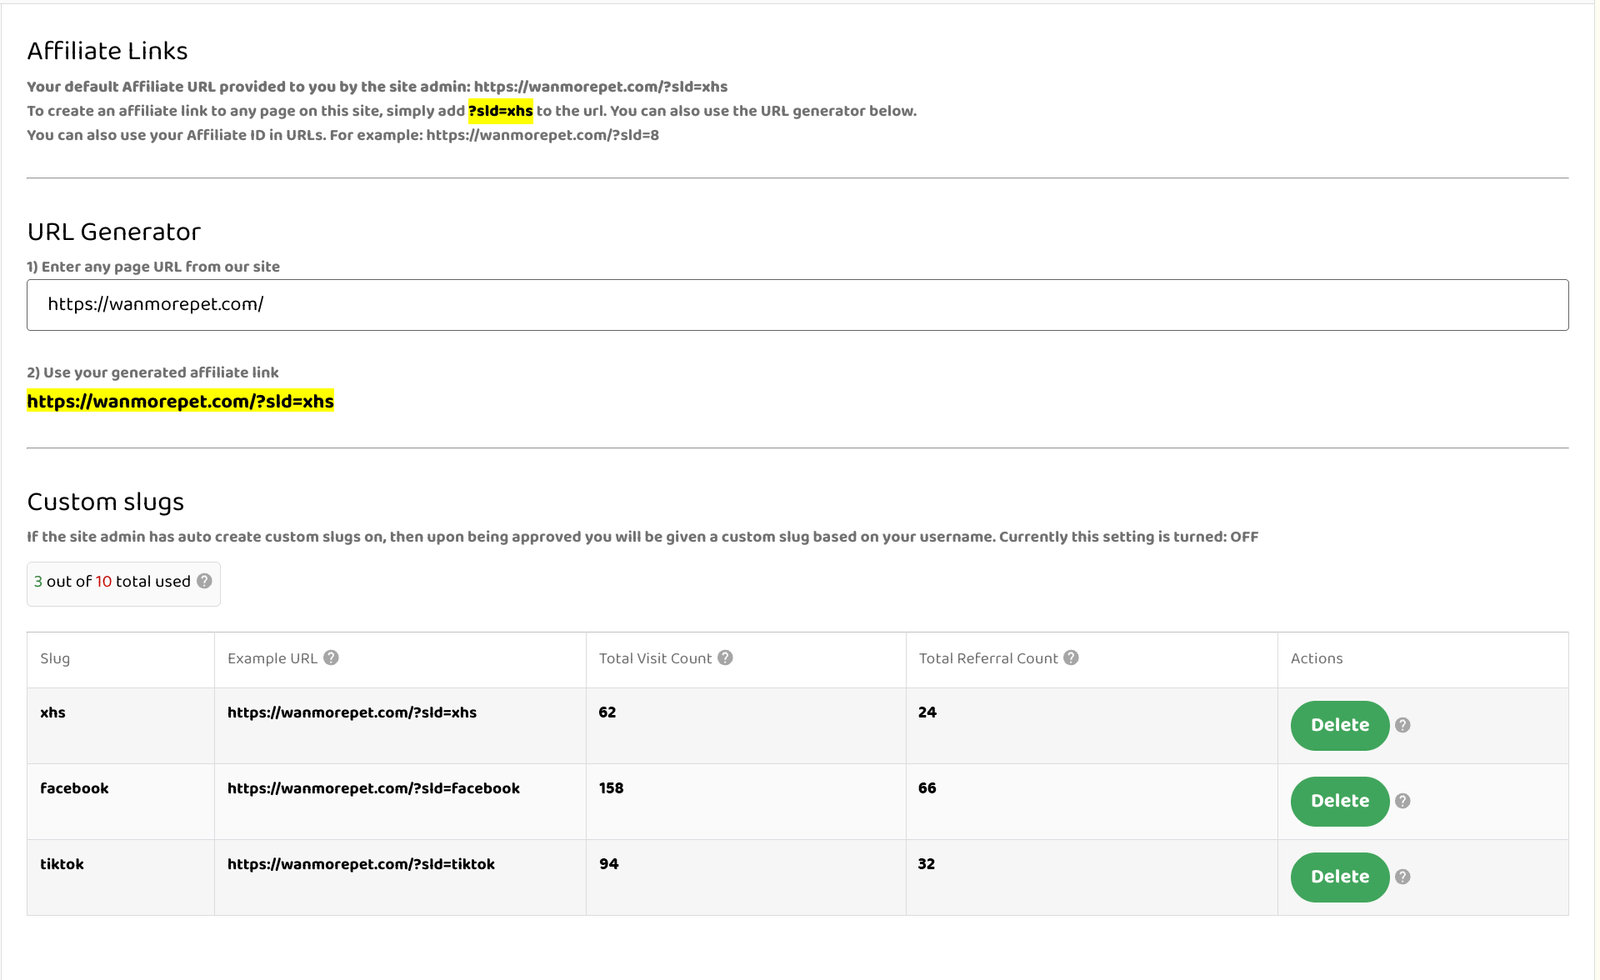Viewport: 1600px width, 980px height.
Task: Click help icon beside tiktok Delete button
Action: (x=1403, y=877)
